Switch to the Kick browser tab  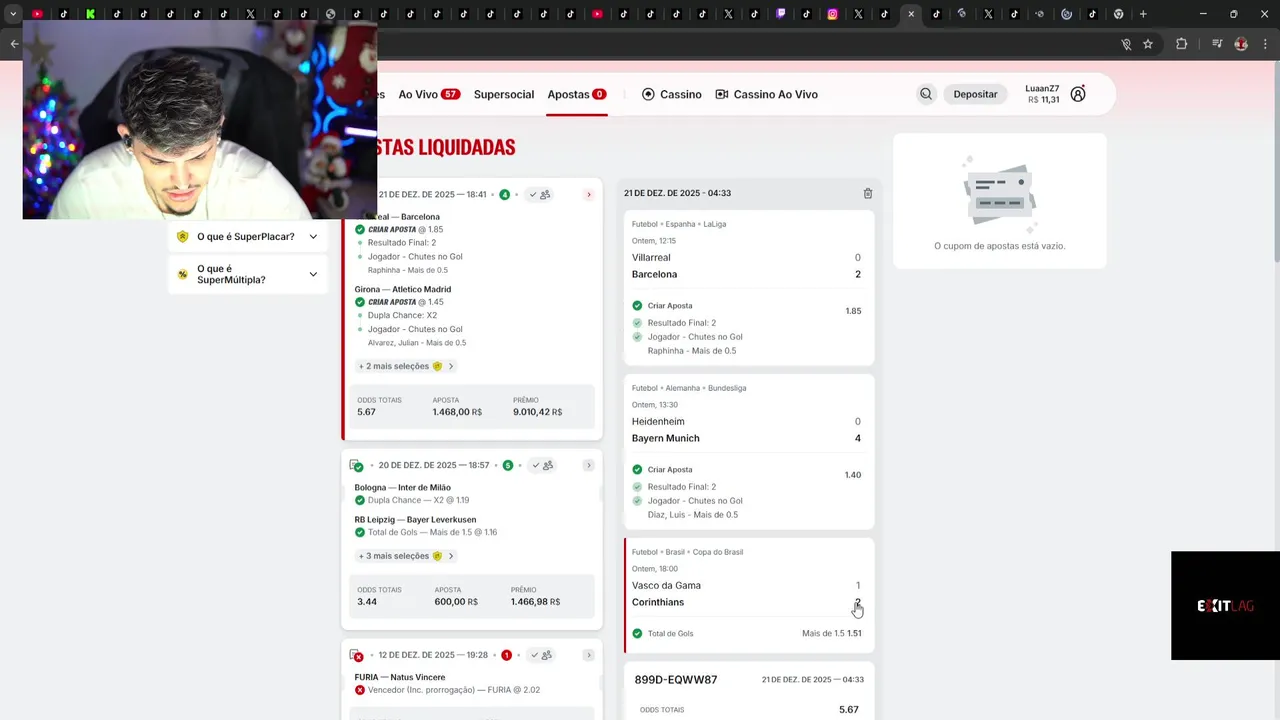pos(90,14)
